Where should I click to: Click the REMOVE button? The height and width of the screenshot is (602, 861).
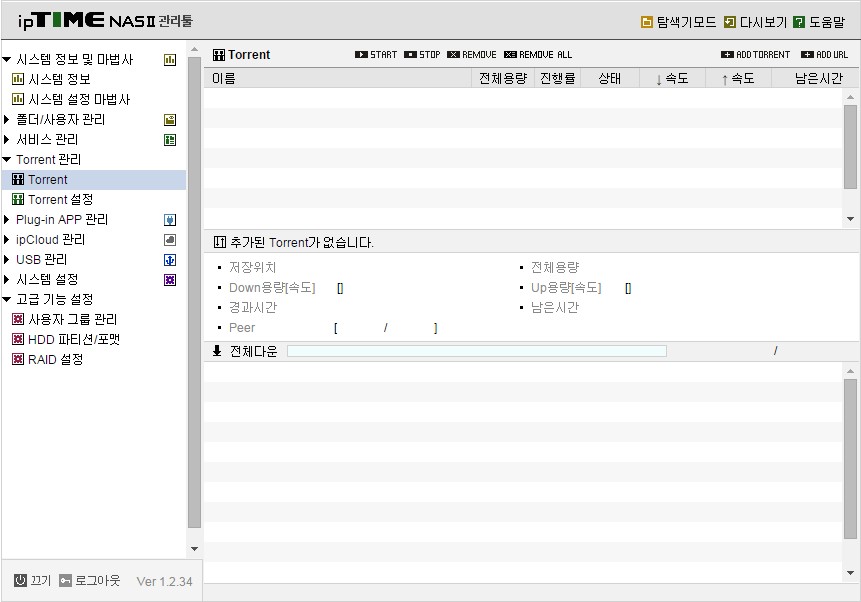(x=472, y=55)
